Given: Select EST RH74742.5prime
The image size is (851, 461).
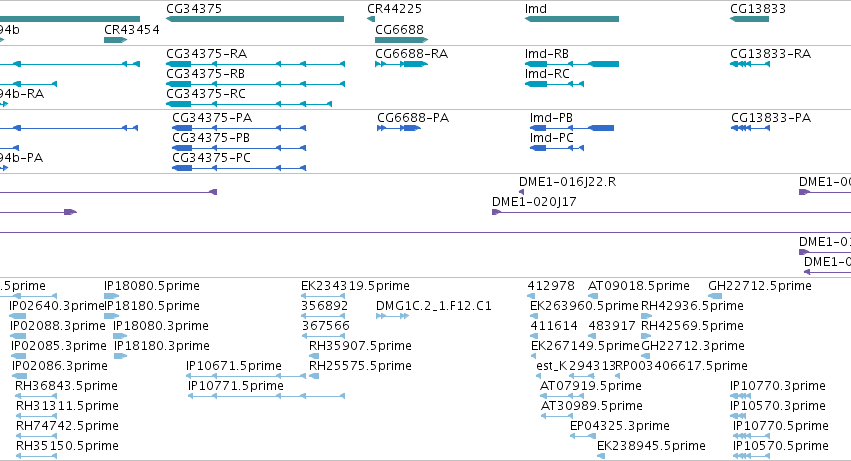Looking at the screenshot, I should (36, 437).
